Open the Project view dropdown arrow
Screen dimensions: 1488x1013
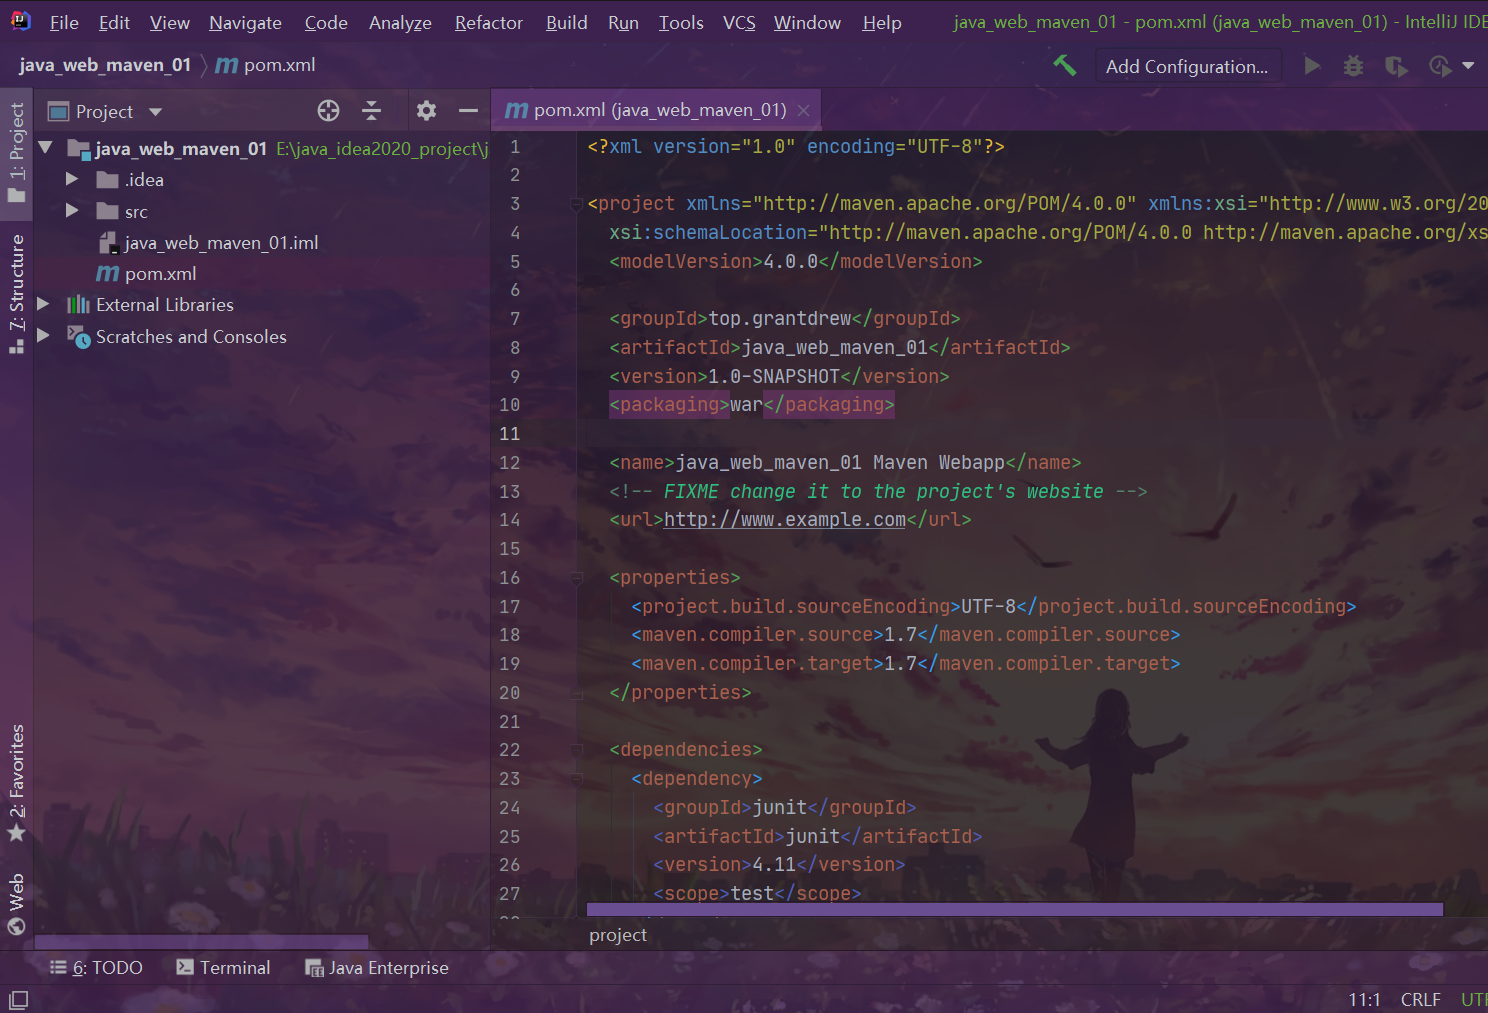click(155, 112)
